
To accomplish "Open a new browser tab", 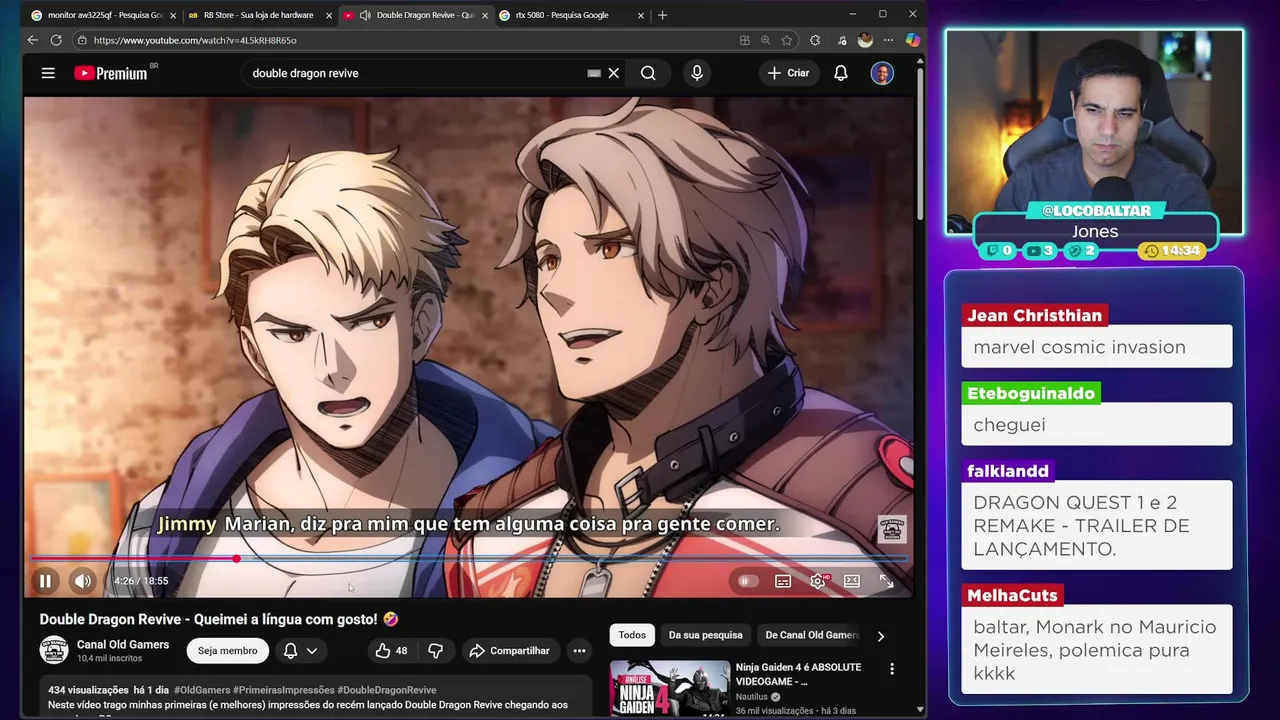I will click(x=662, y=15).
